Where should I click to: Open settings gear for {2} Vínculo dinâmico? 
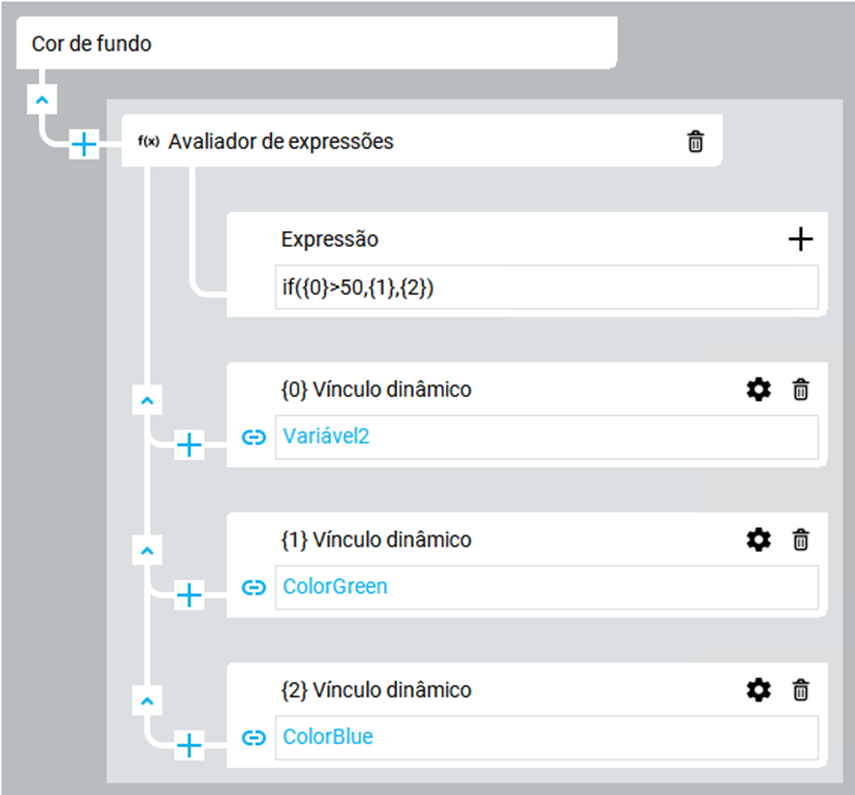coord(759,690)
